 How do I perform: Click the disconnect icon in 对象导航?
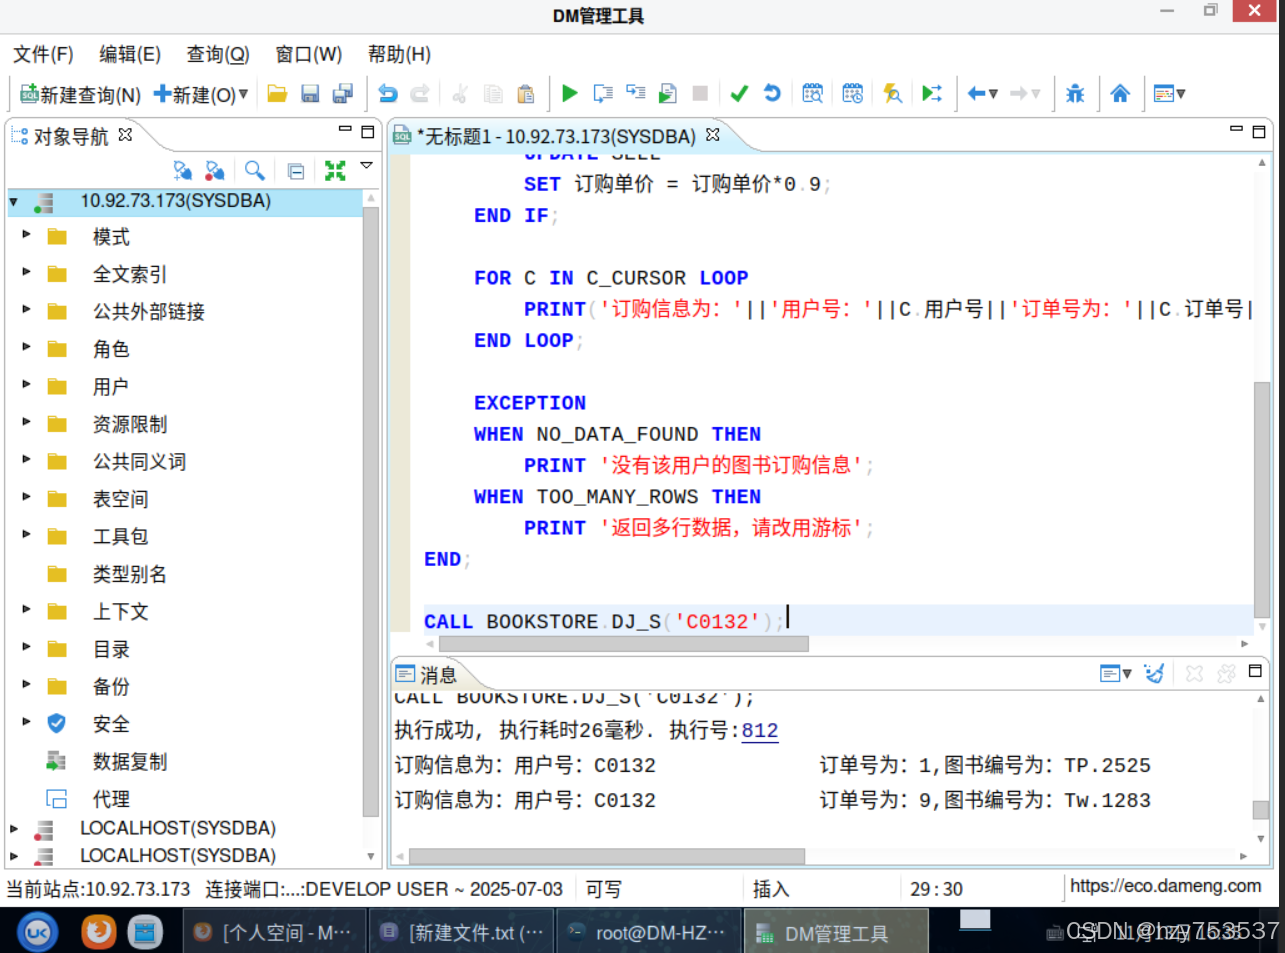pos(214,171)
